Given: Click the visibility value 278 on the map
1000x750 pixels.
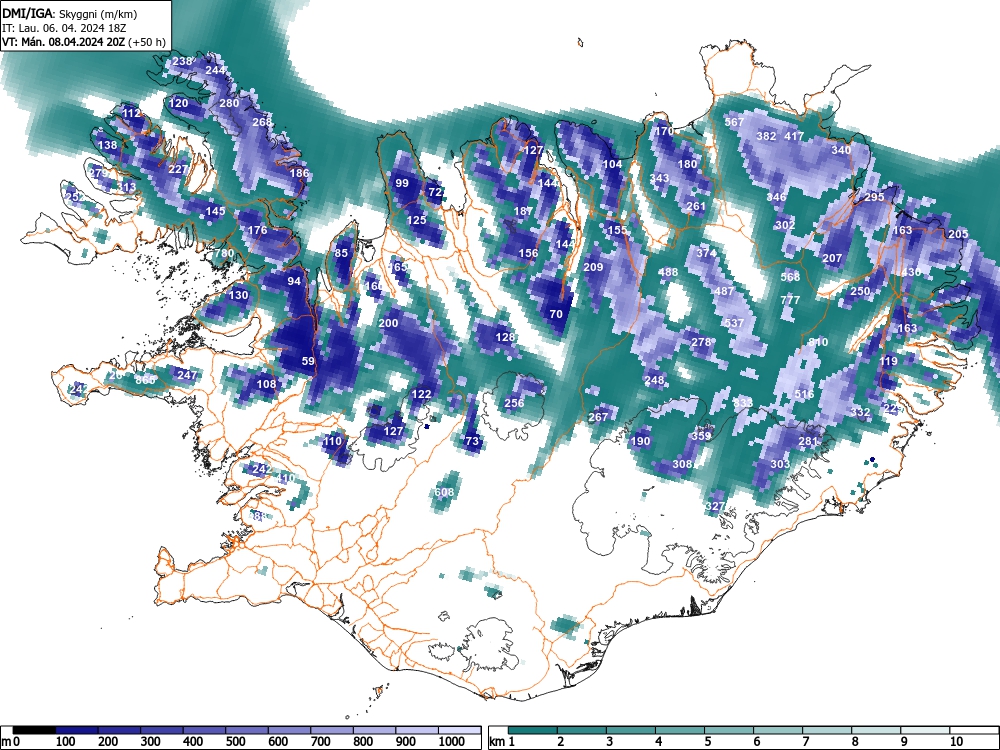Looking at the screenshot, I should point(701,342).
